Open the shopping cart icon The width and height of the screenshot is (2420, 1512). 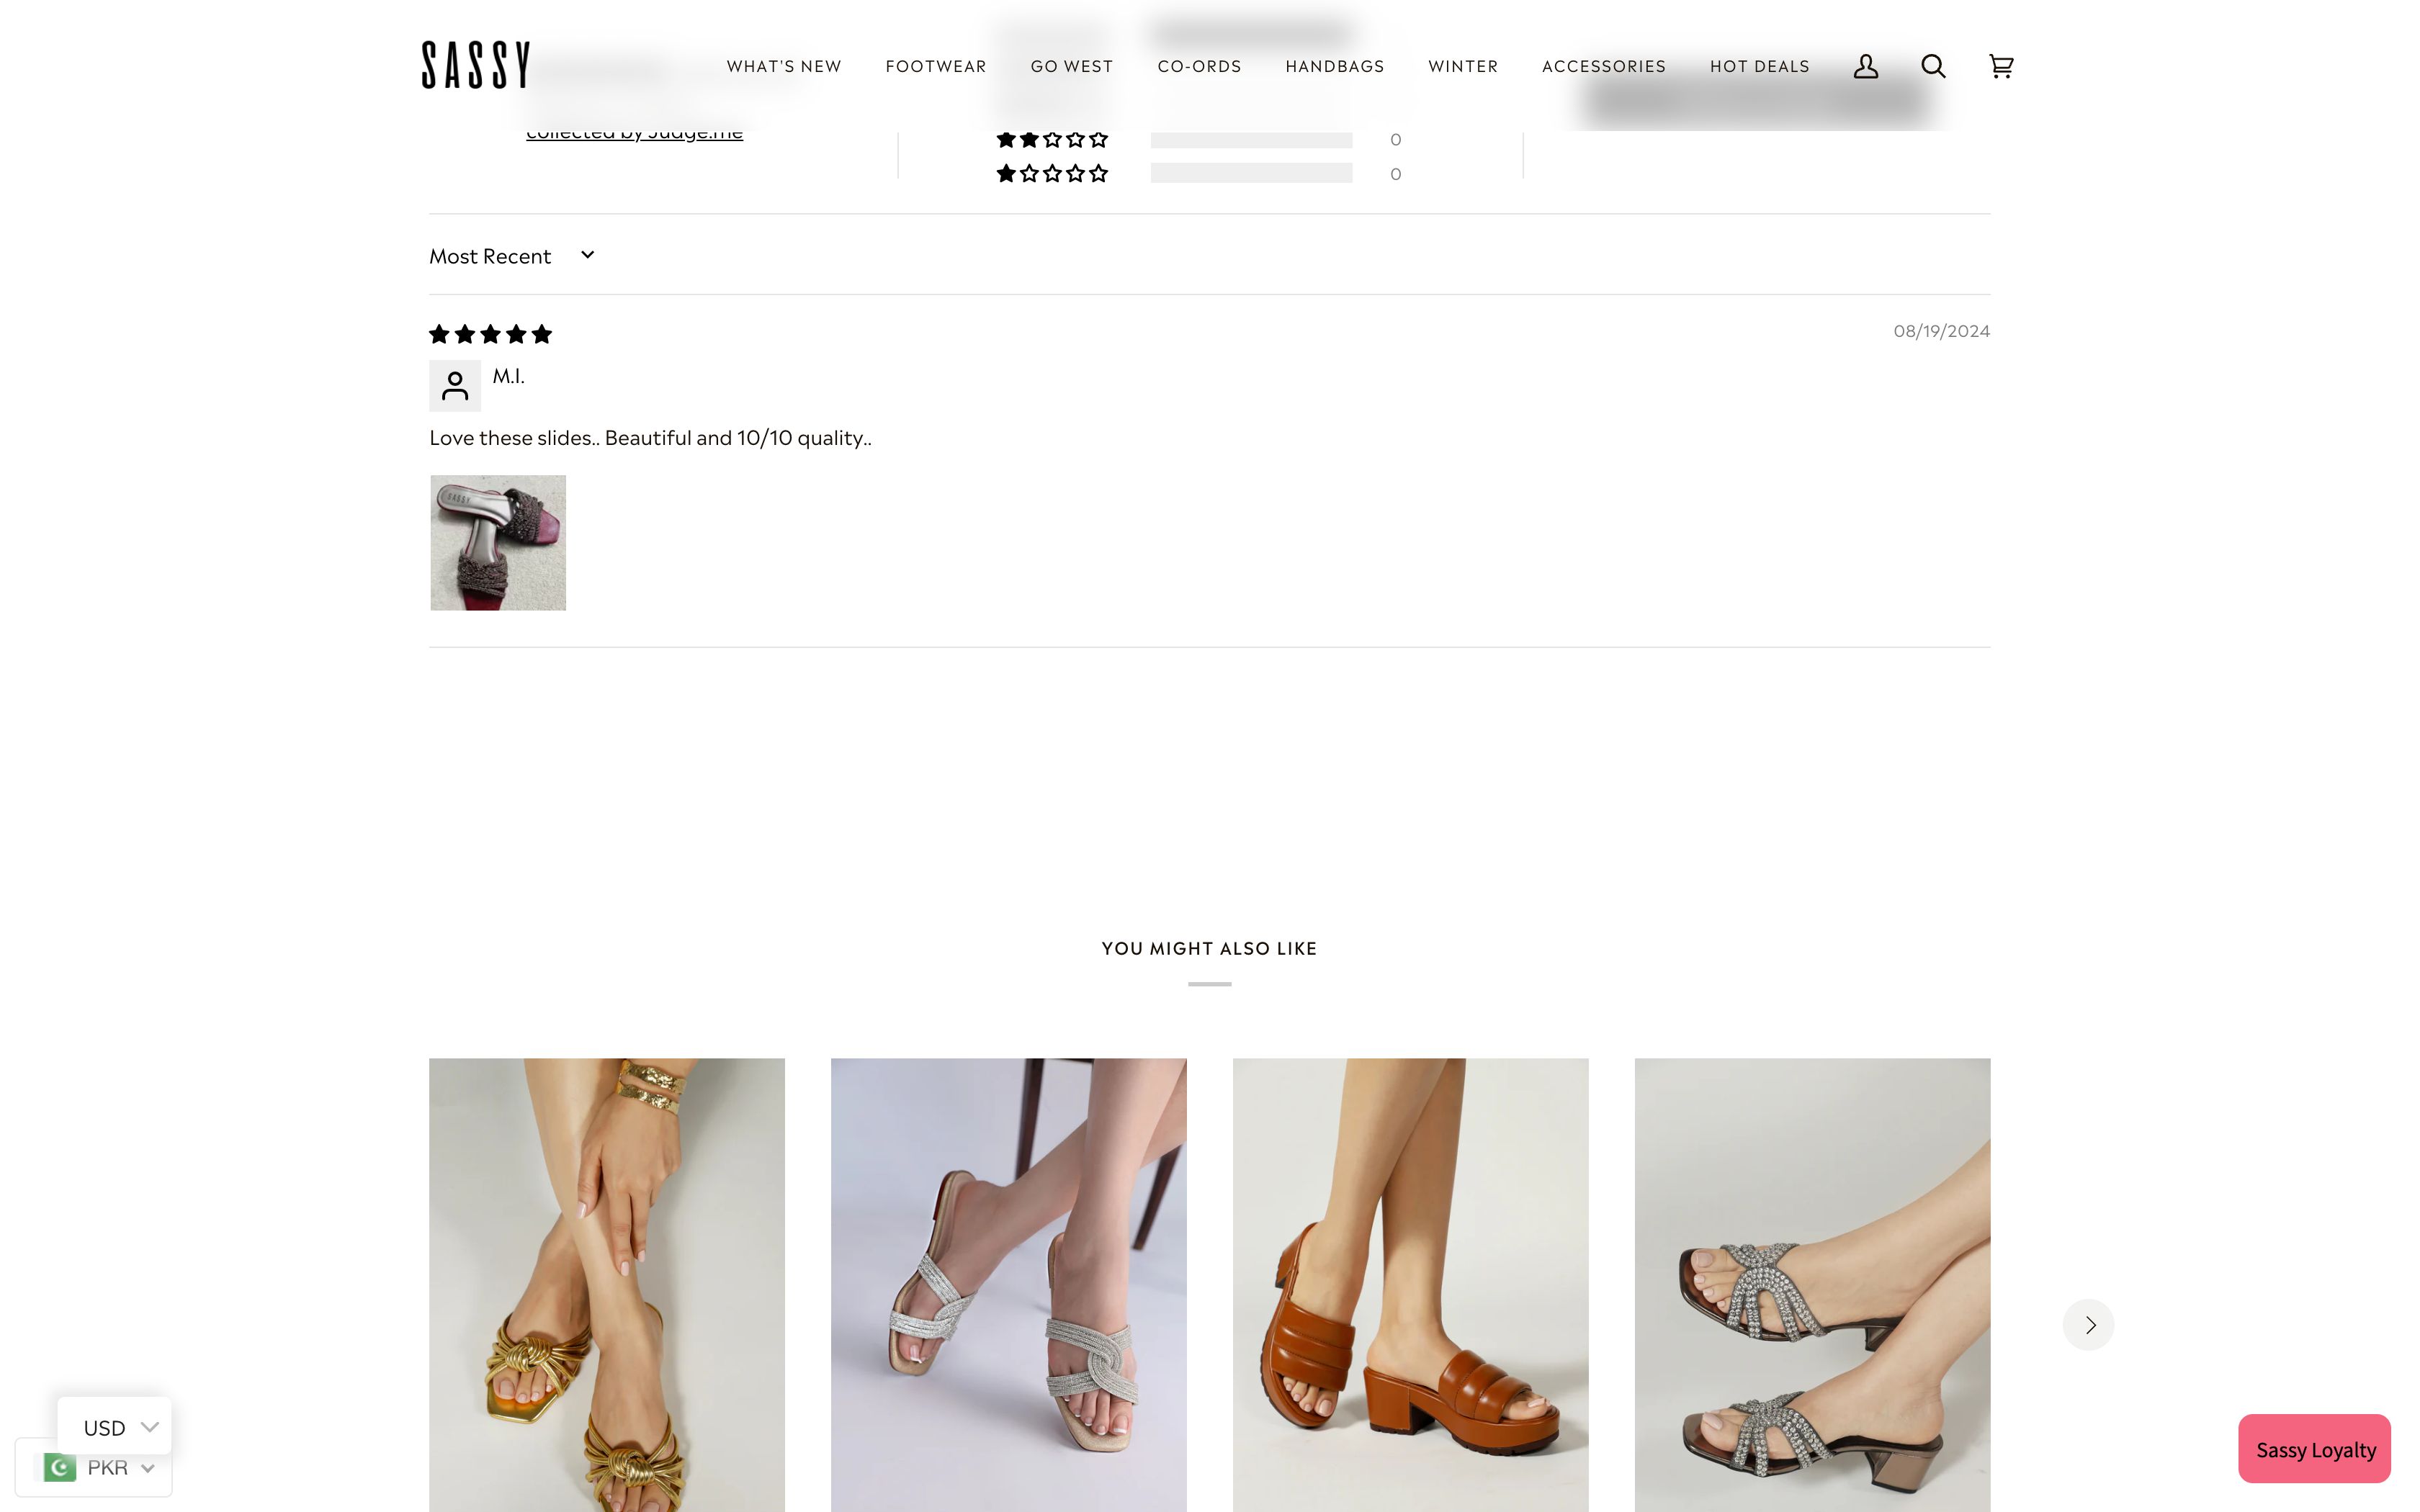pyautogui.click(x=2000, y=66)
